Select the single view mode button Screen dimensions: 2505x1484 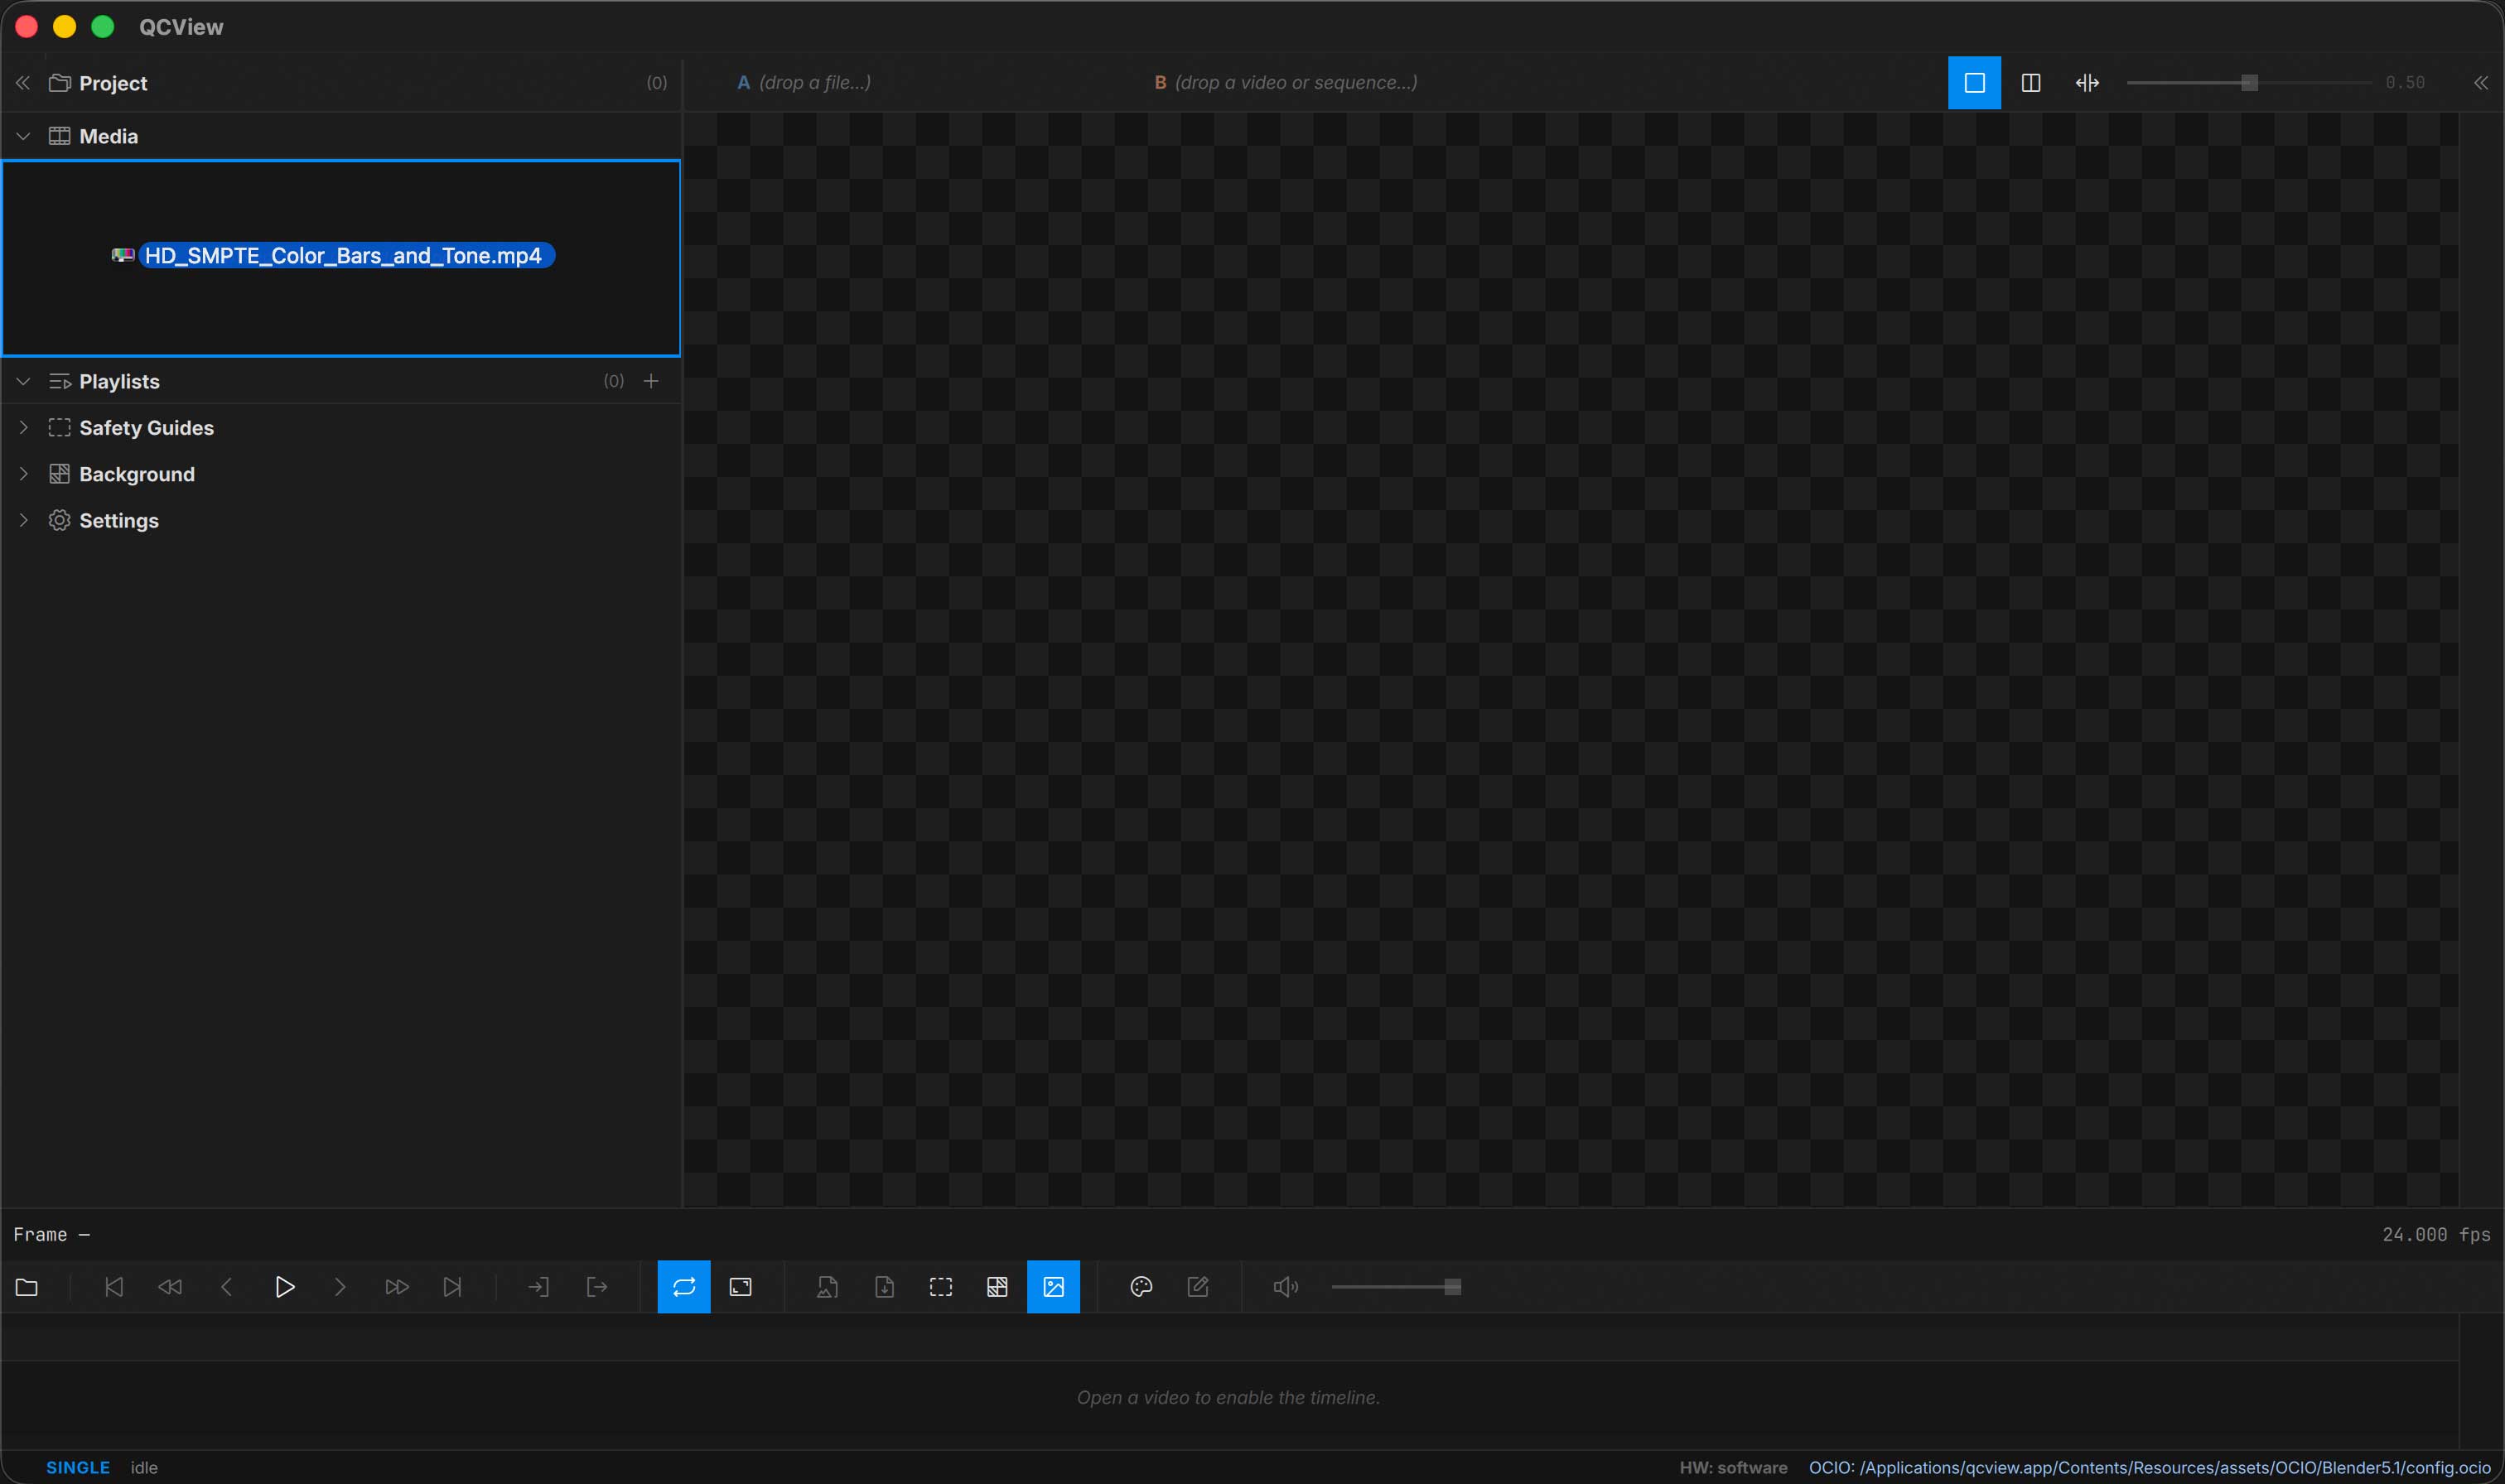[x=1974, y=83]
